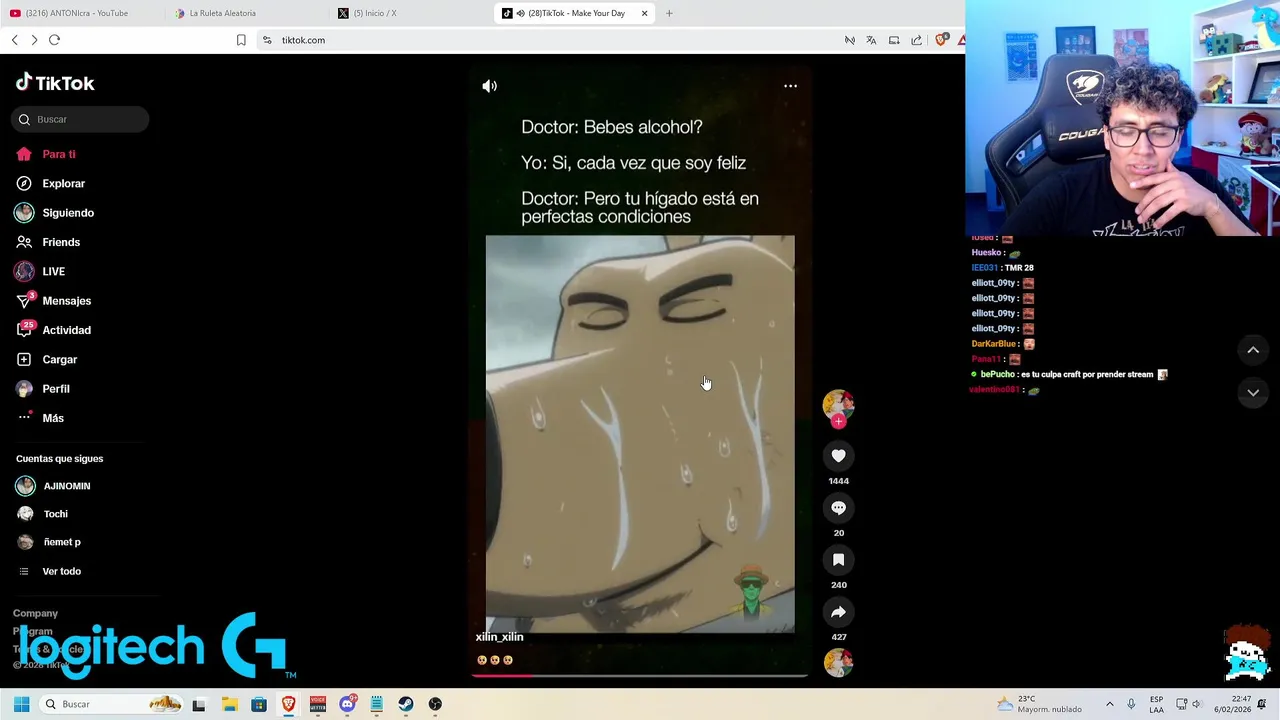
Task: Save the video with the bookmark icon
Action: point(838,560)
